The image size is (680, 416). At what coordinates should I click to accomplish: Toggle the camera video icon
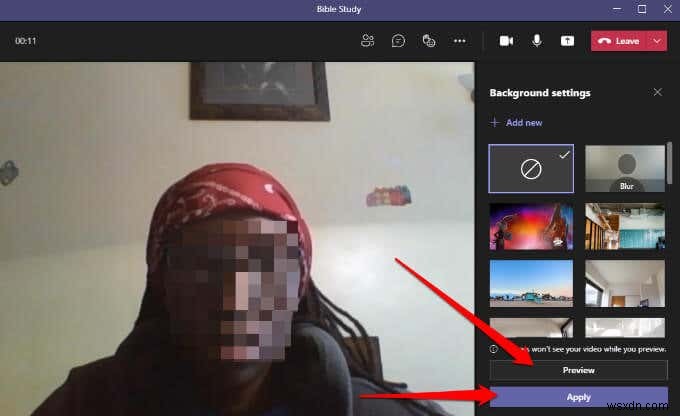[506, 41]
